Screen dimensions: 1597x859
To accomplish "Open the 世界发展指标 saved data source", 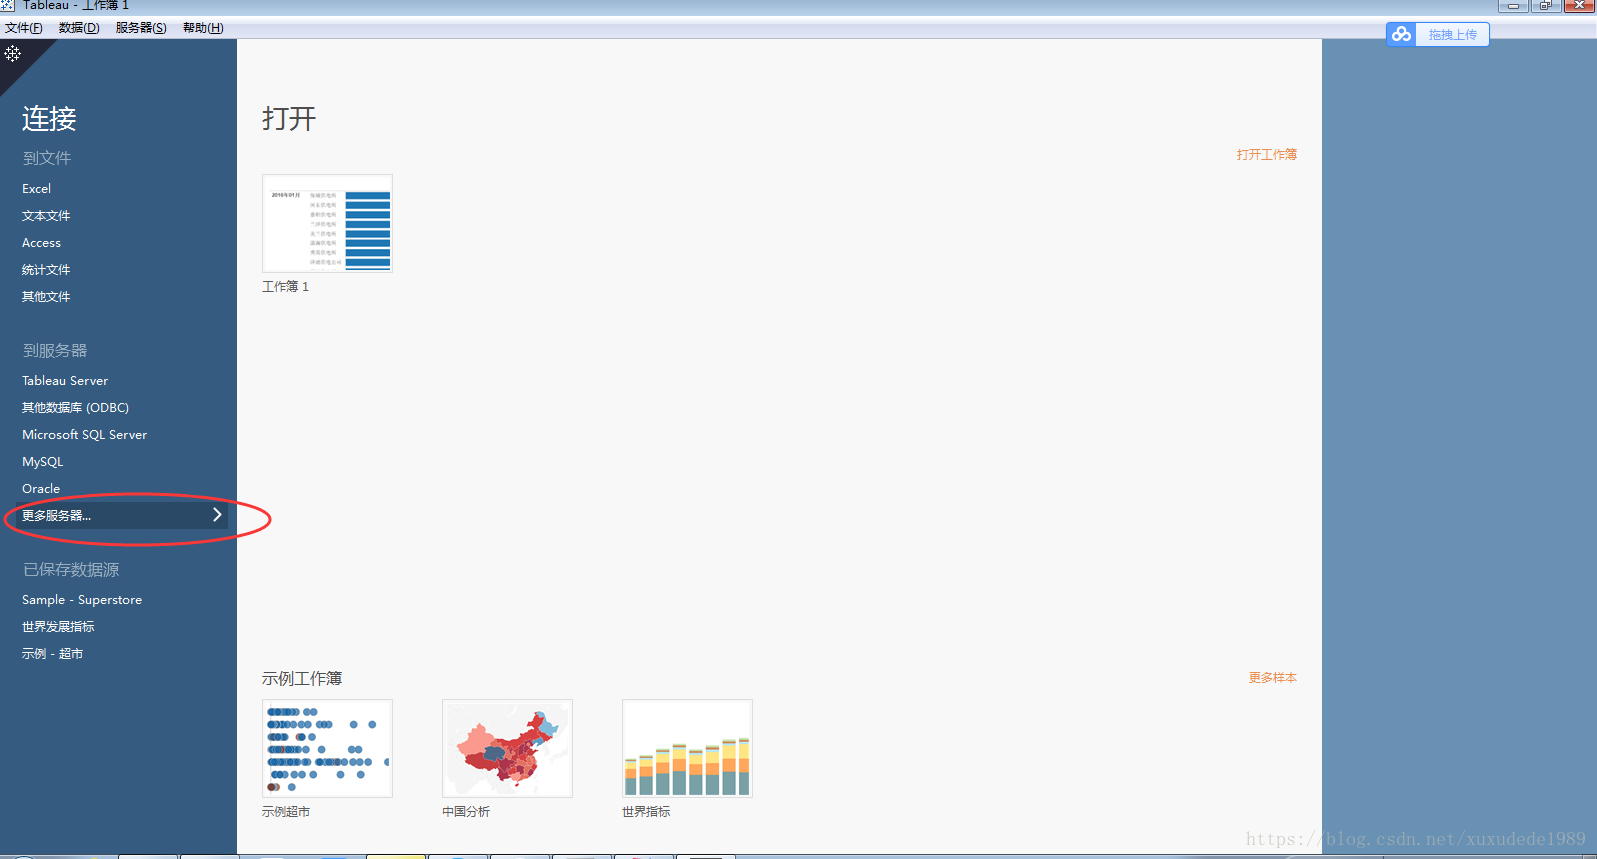I will click(x=58, y=627).
